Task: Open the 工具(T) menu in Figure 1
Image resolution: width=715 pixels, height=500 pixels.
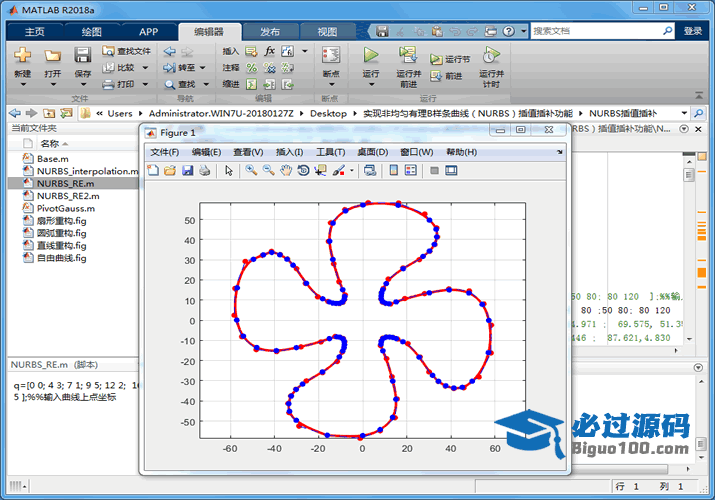Action: tap(331, 152)
